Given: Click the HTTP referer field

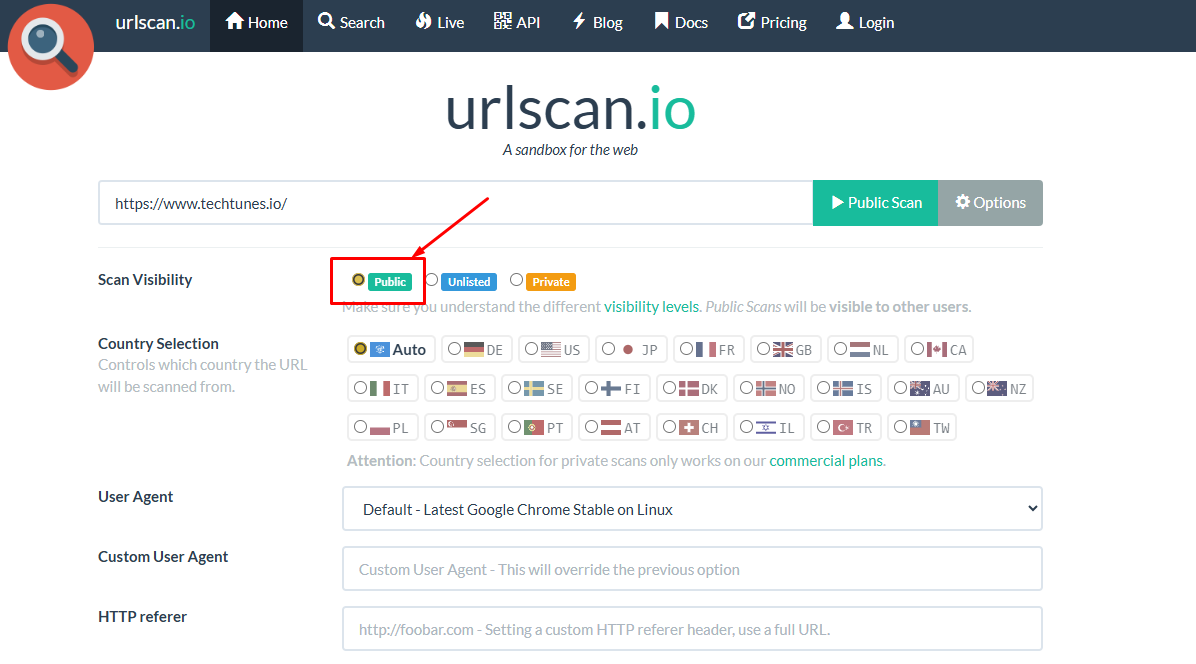Looking at the screenshot, I should [692, 629].
